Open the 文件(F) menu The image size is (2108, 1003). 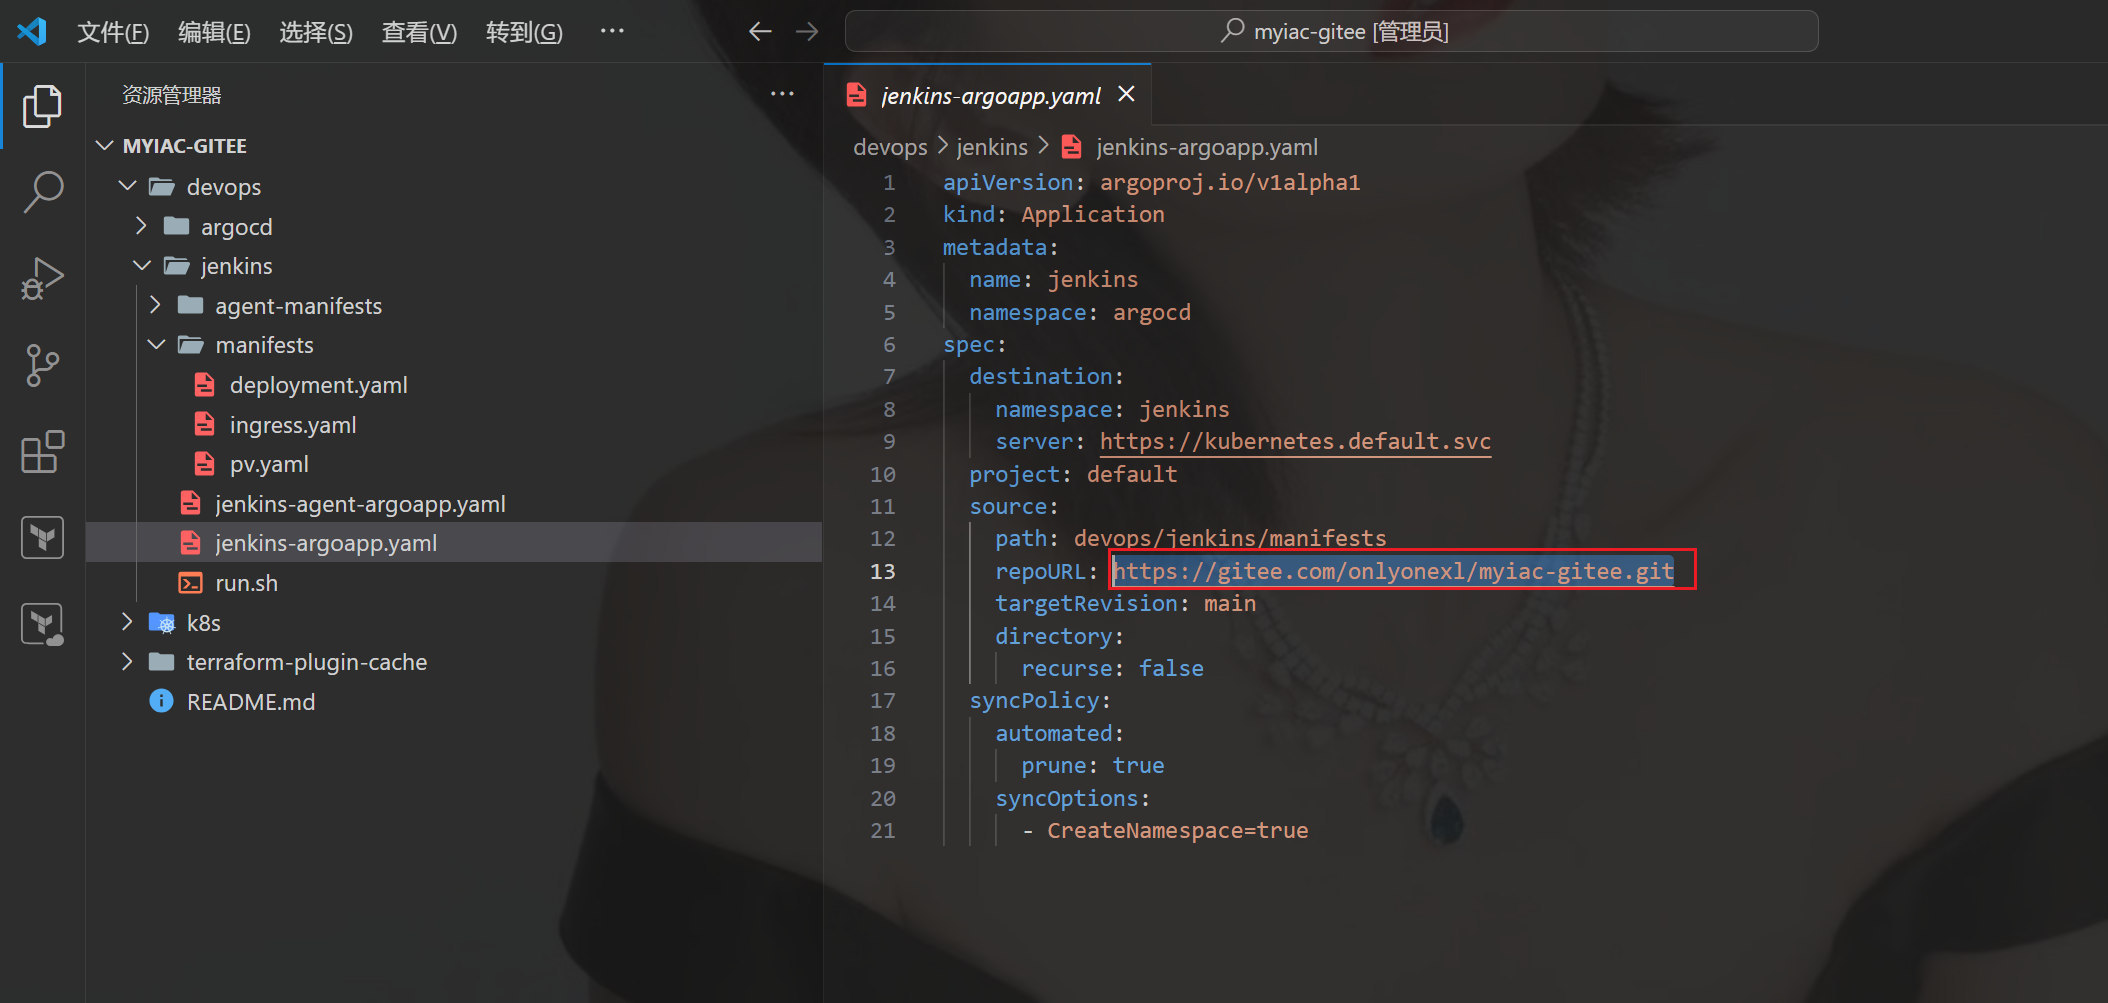tap(113, 32)
